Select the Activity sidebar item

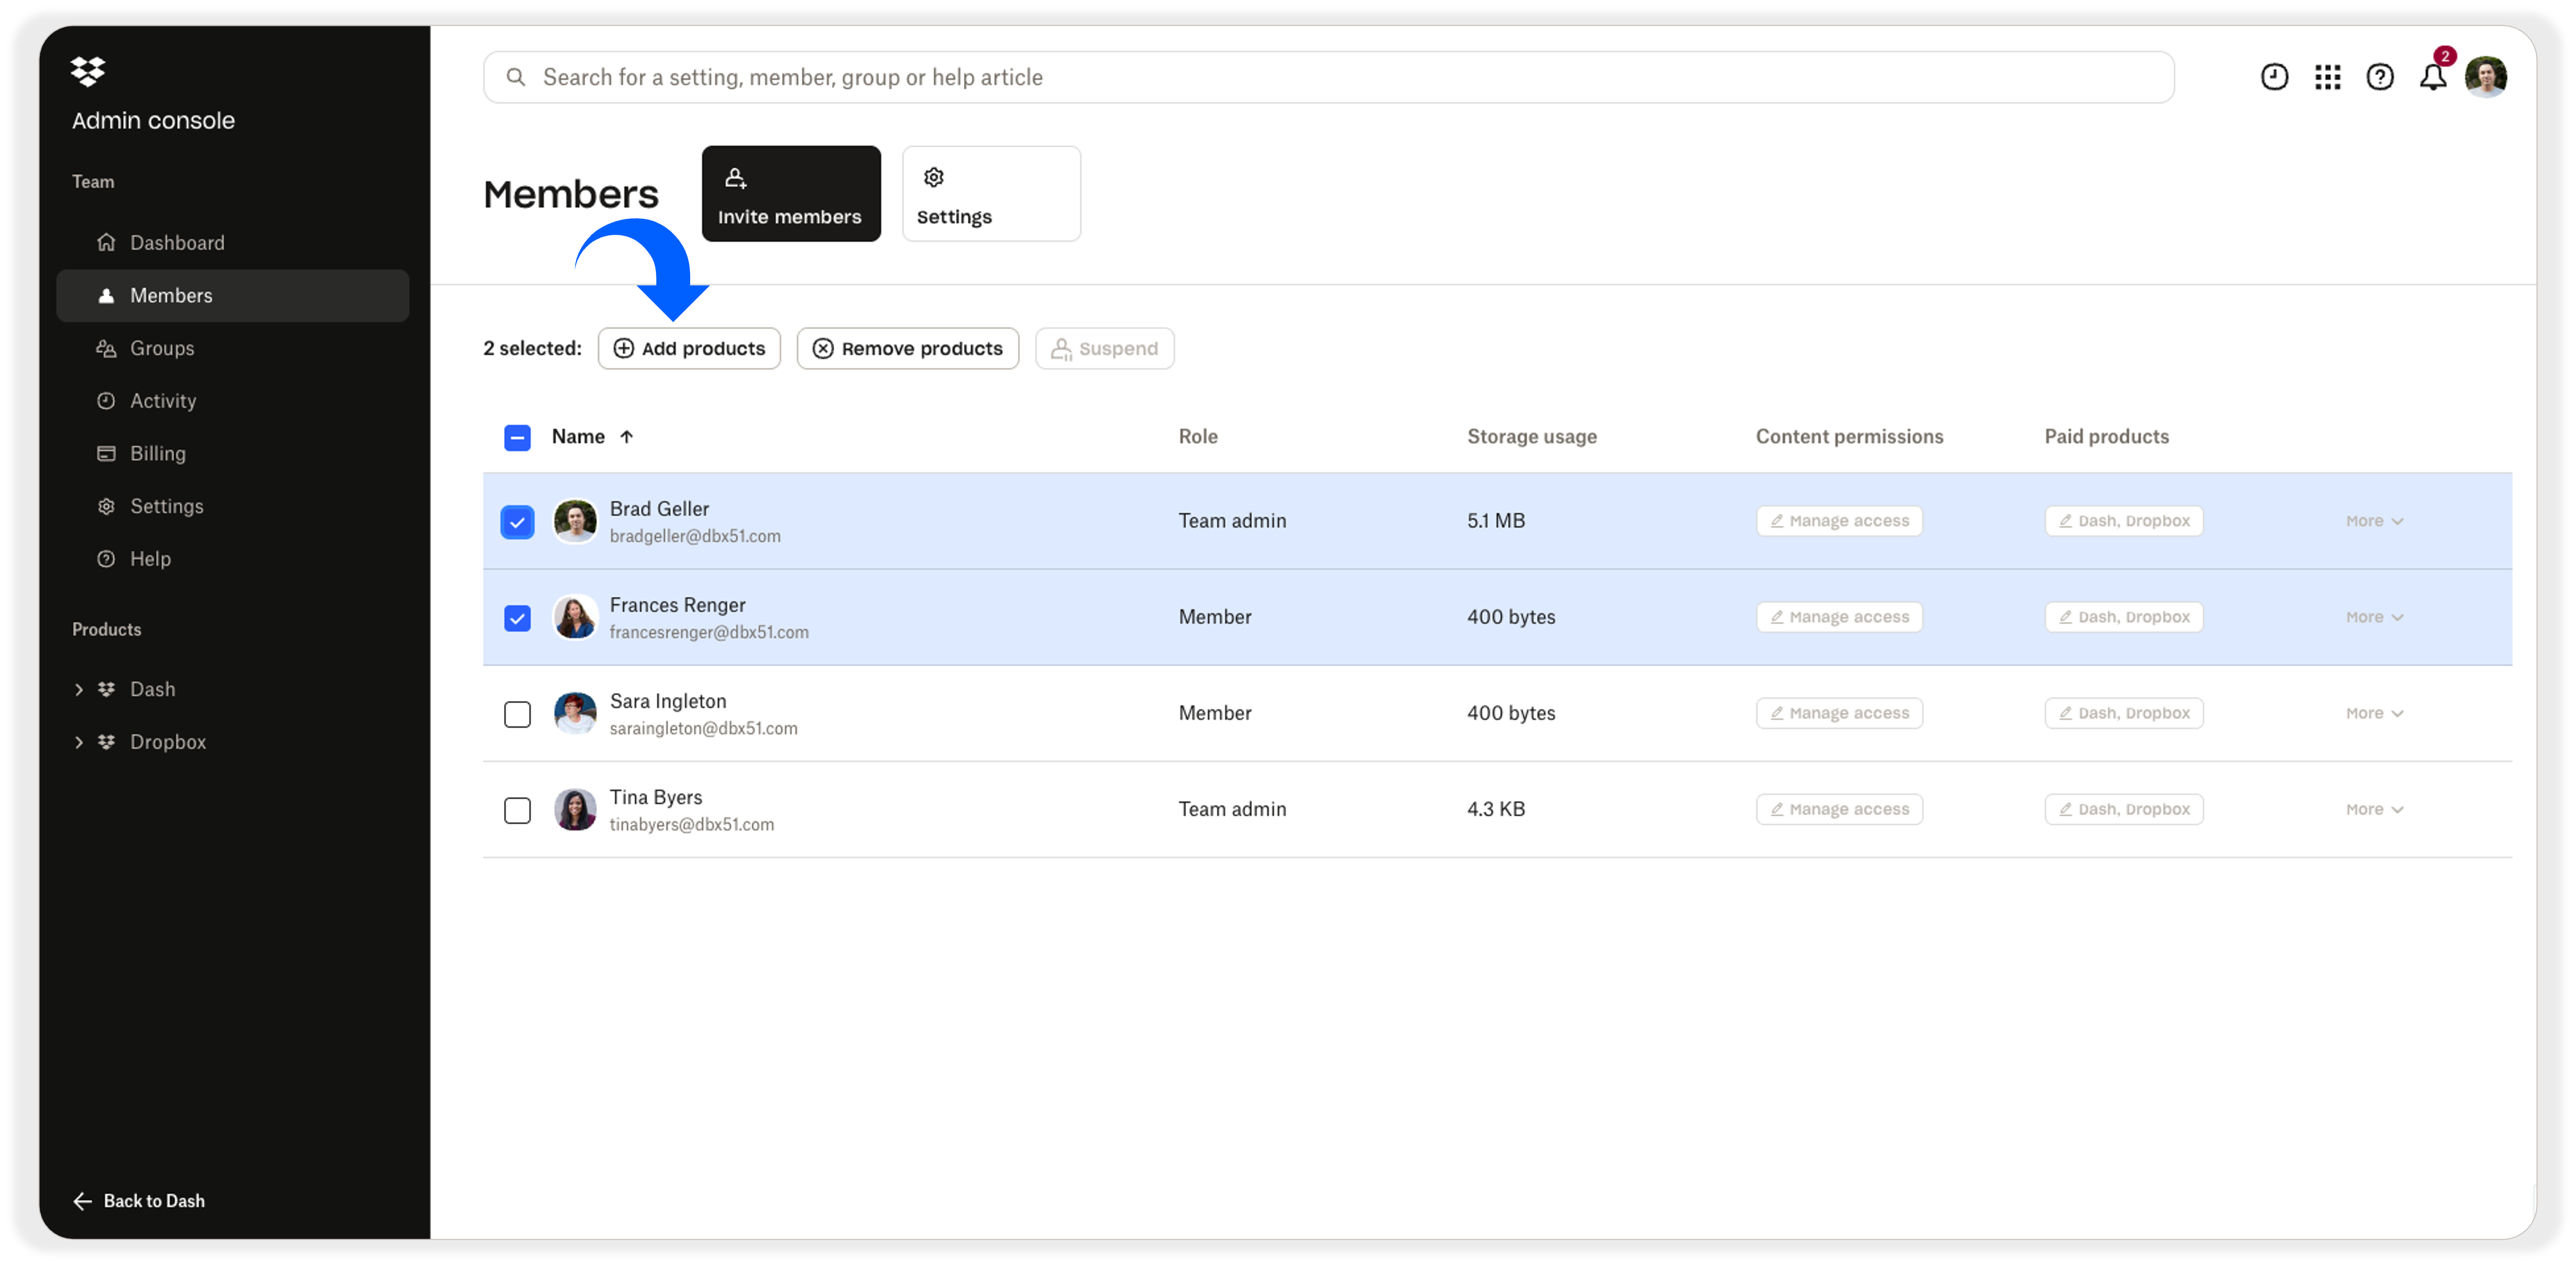[162, 400]
